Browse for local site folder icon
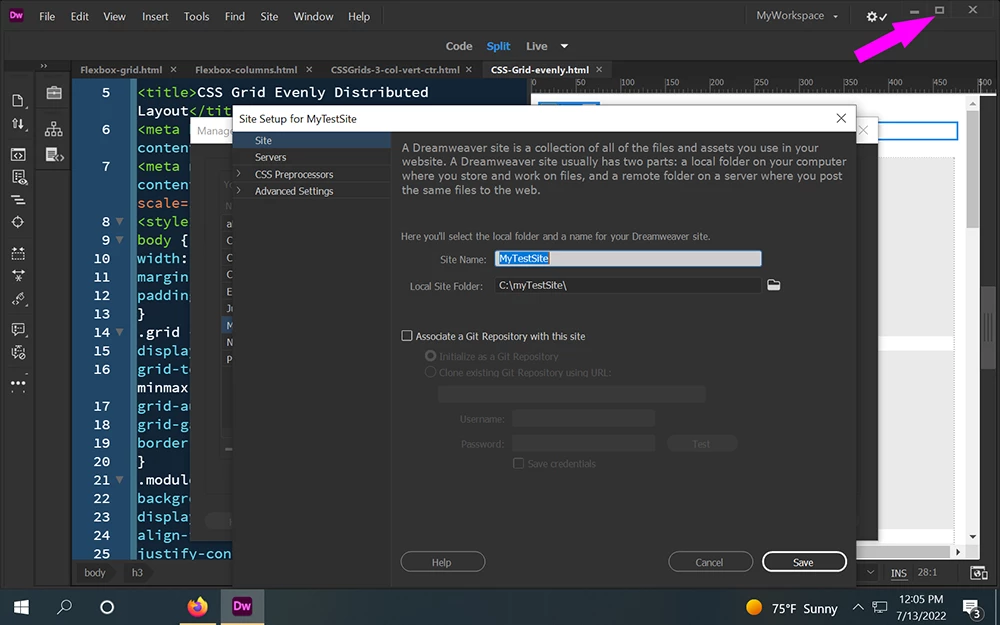The width and height of the screenshot is (1000, 625). [x=774, y=285]
